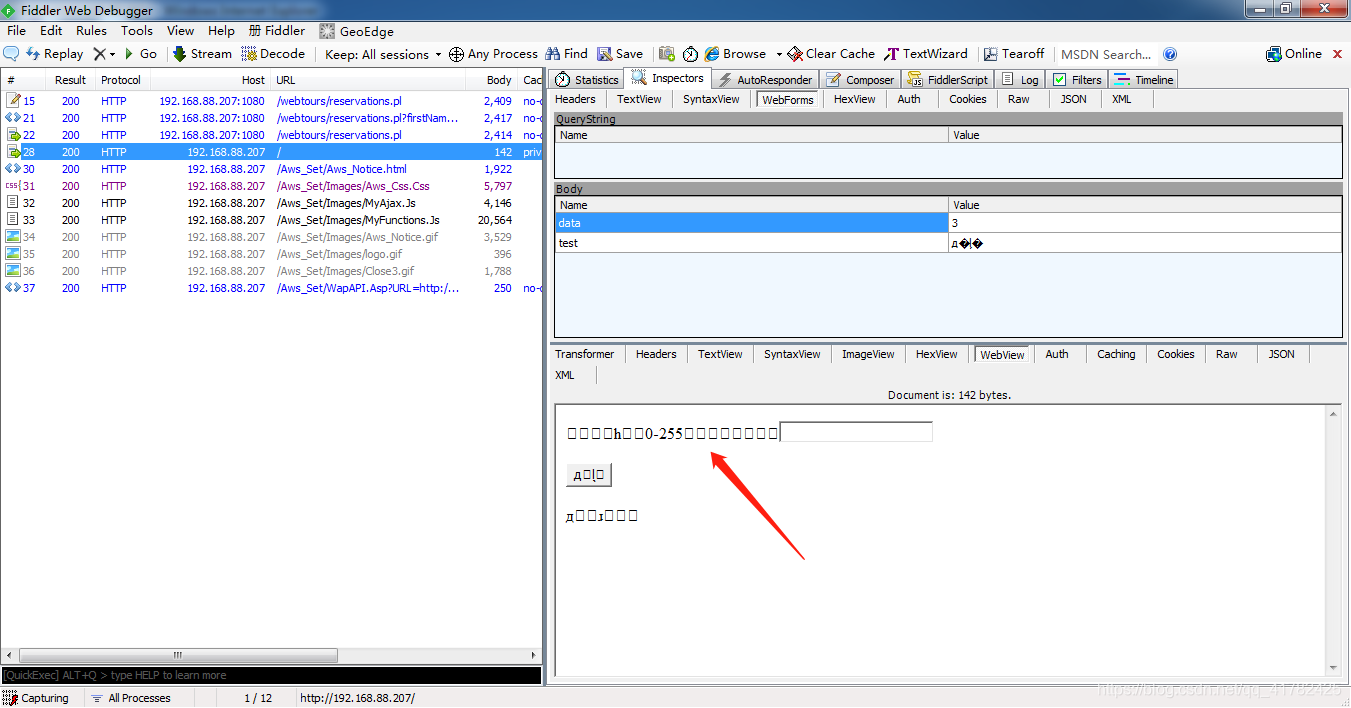Open the TextWizard tool

point(926,54)
